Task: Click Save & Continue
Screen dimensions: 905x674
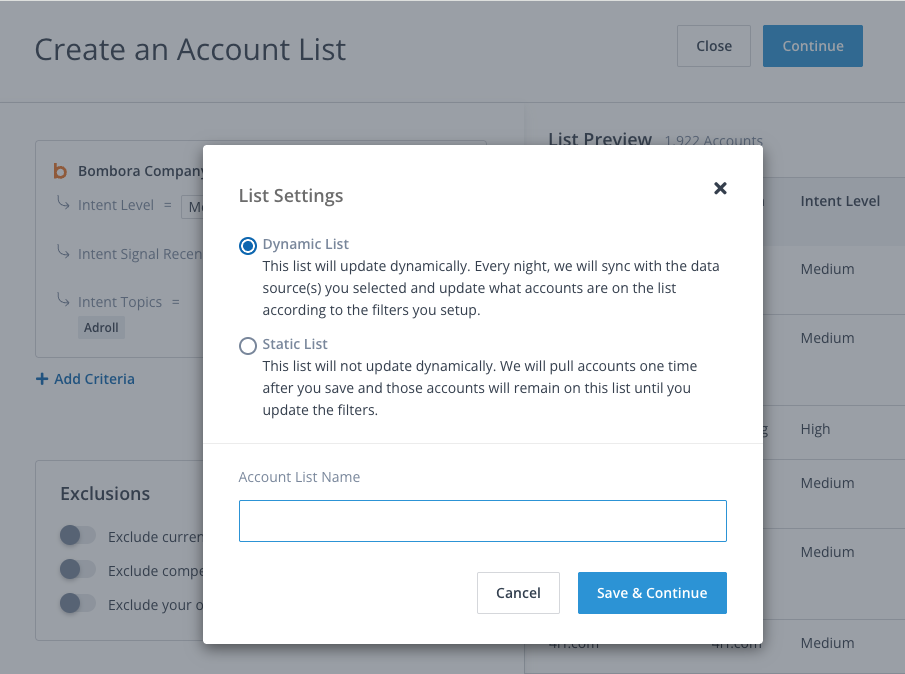Action: coord(652,593)
